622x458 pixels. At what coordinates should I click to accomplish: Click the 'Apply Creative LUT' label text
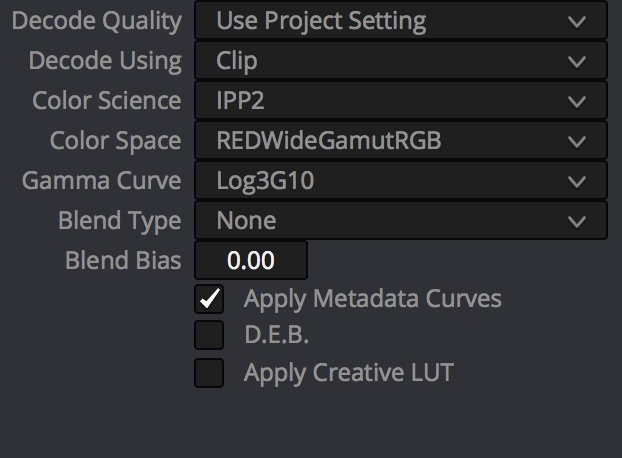tap(348, 373)
